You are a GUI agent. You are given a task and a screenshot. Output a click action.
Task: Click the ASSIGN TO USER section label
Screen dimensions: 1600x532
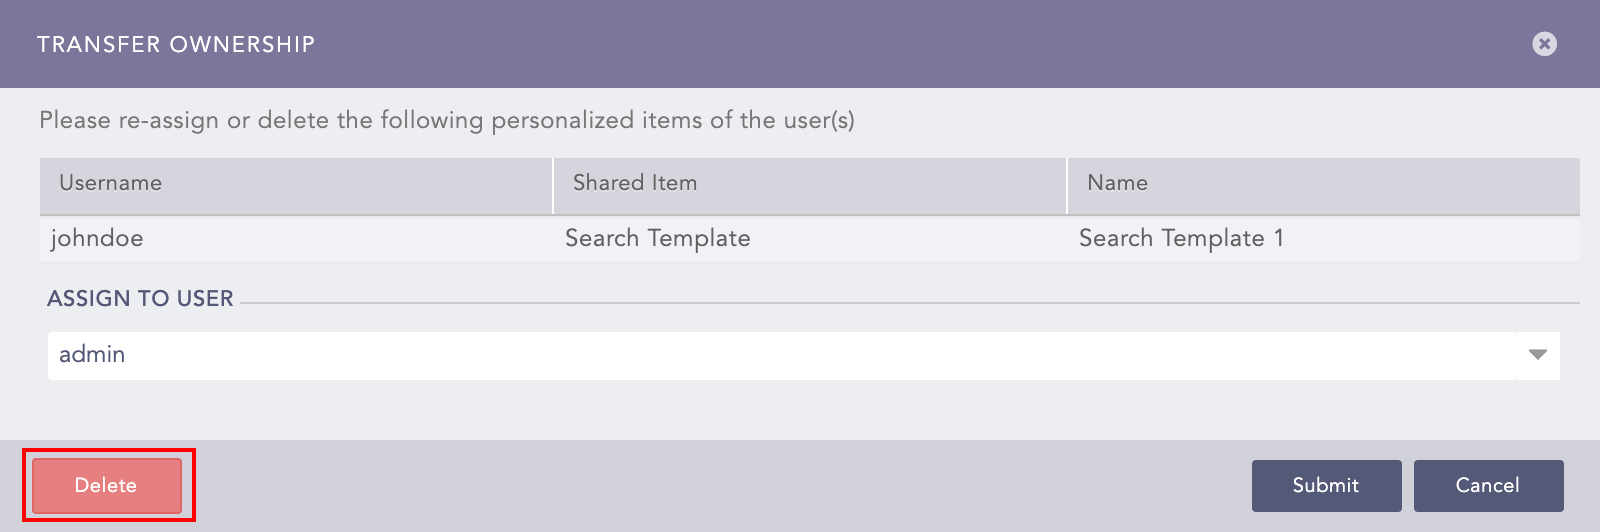click(x=140, y=299)
